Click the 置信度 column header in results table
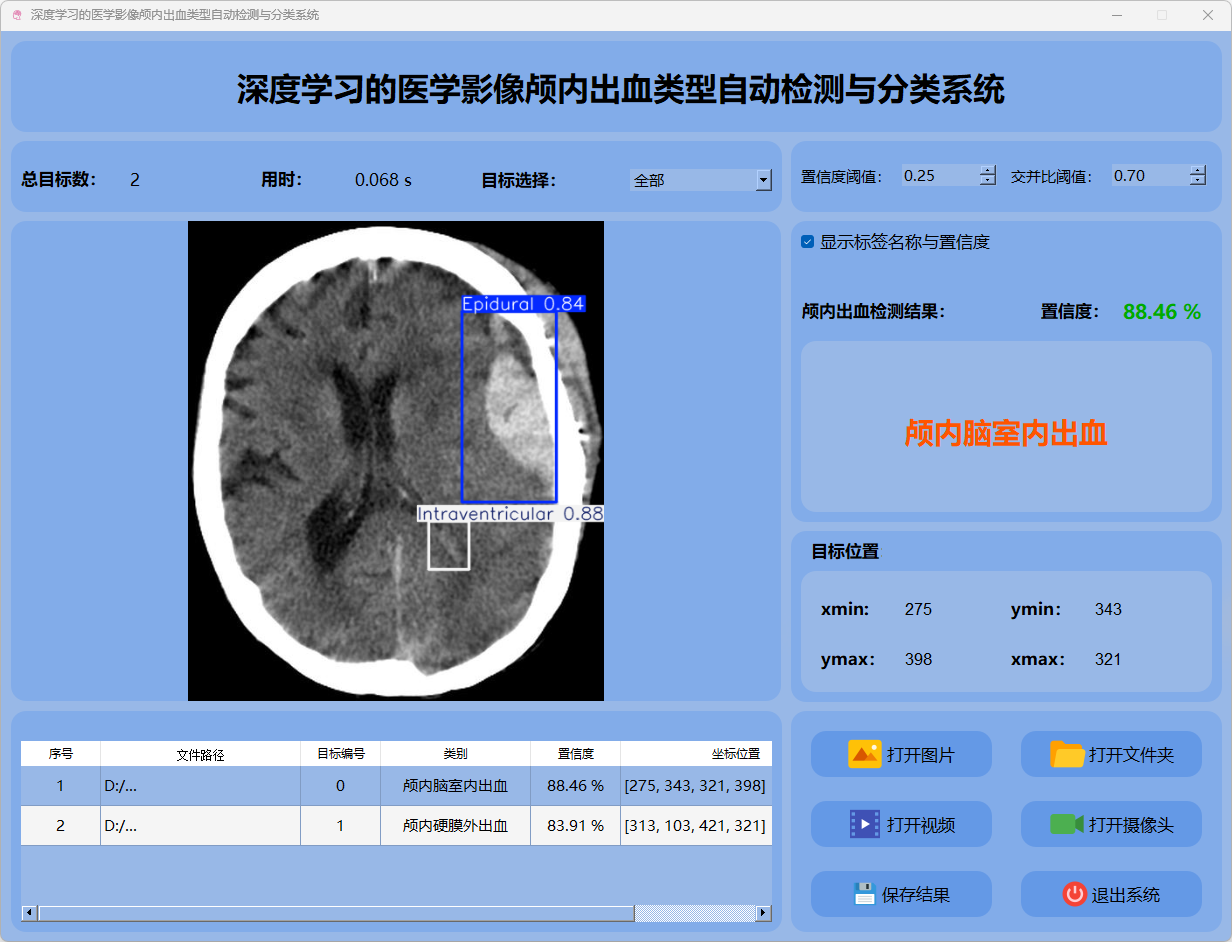The width and height of the screenshot is (1232, 942). (575, 754)
